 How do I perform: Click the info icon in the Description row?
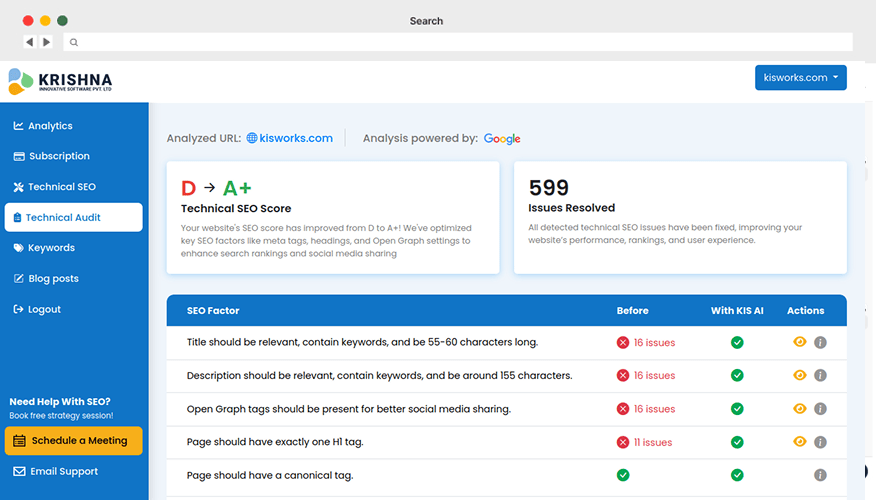tap(820, 375)
